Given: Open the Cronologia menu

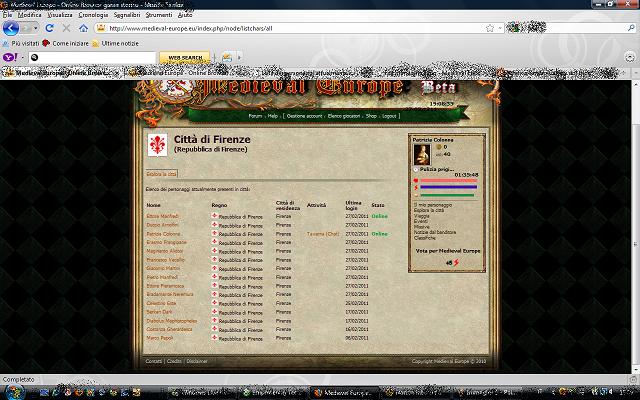Looking at the screenshot, I should click(93, 16).
